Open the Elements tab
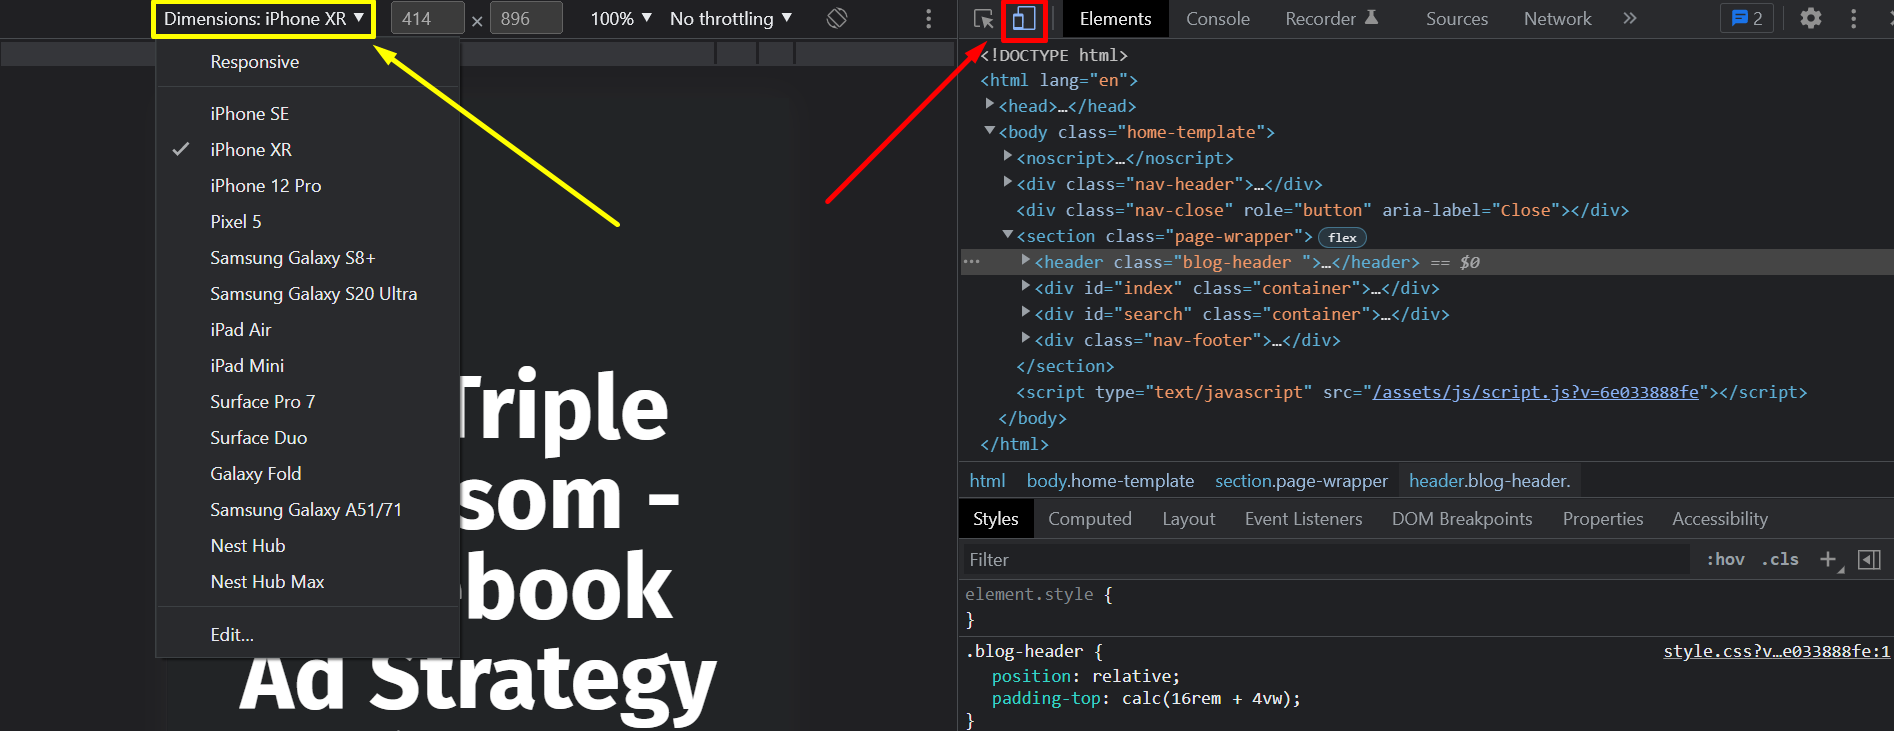This screenshot has height=731, width=1894. point(1115,18)
